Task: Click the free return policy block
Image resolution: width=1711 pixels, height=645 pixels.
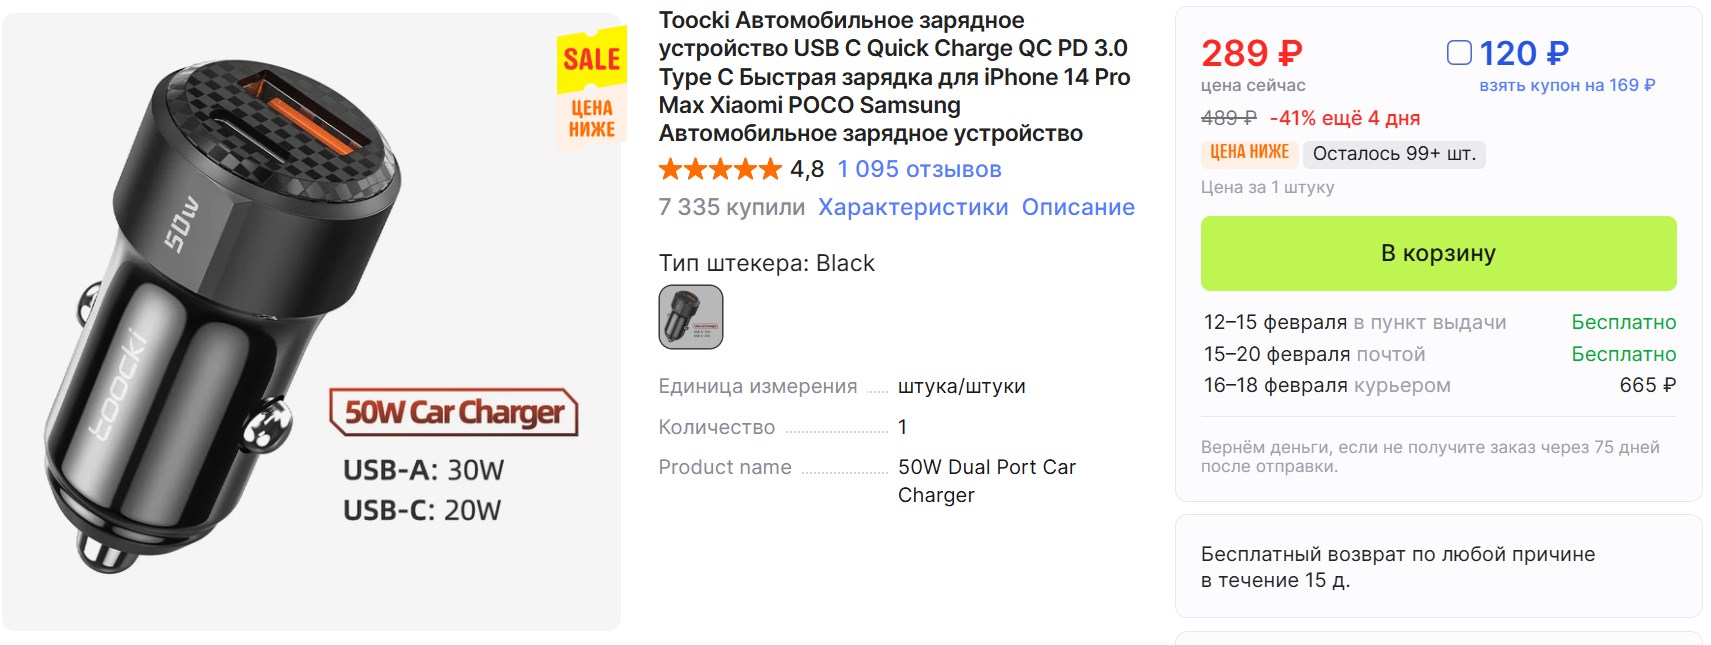Action: tap(1397, 567)
